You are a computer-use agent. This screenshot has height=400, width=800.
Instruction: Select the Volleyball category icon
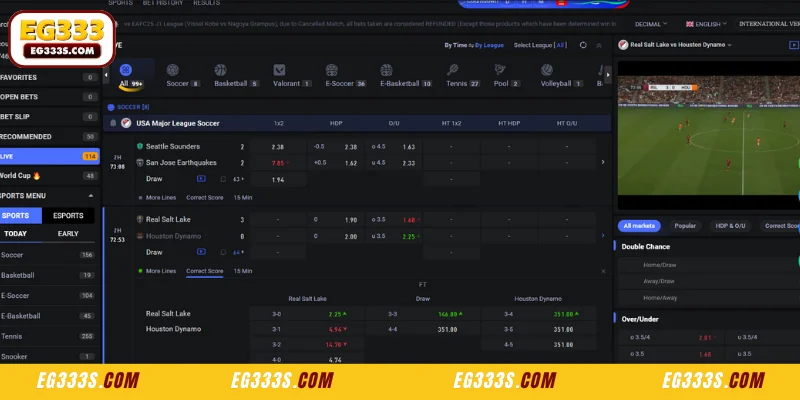547,70
